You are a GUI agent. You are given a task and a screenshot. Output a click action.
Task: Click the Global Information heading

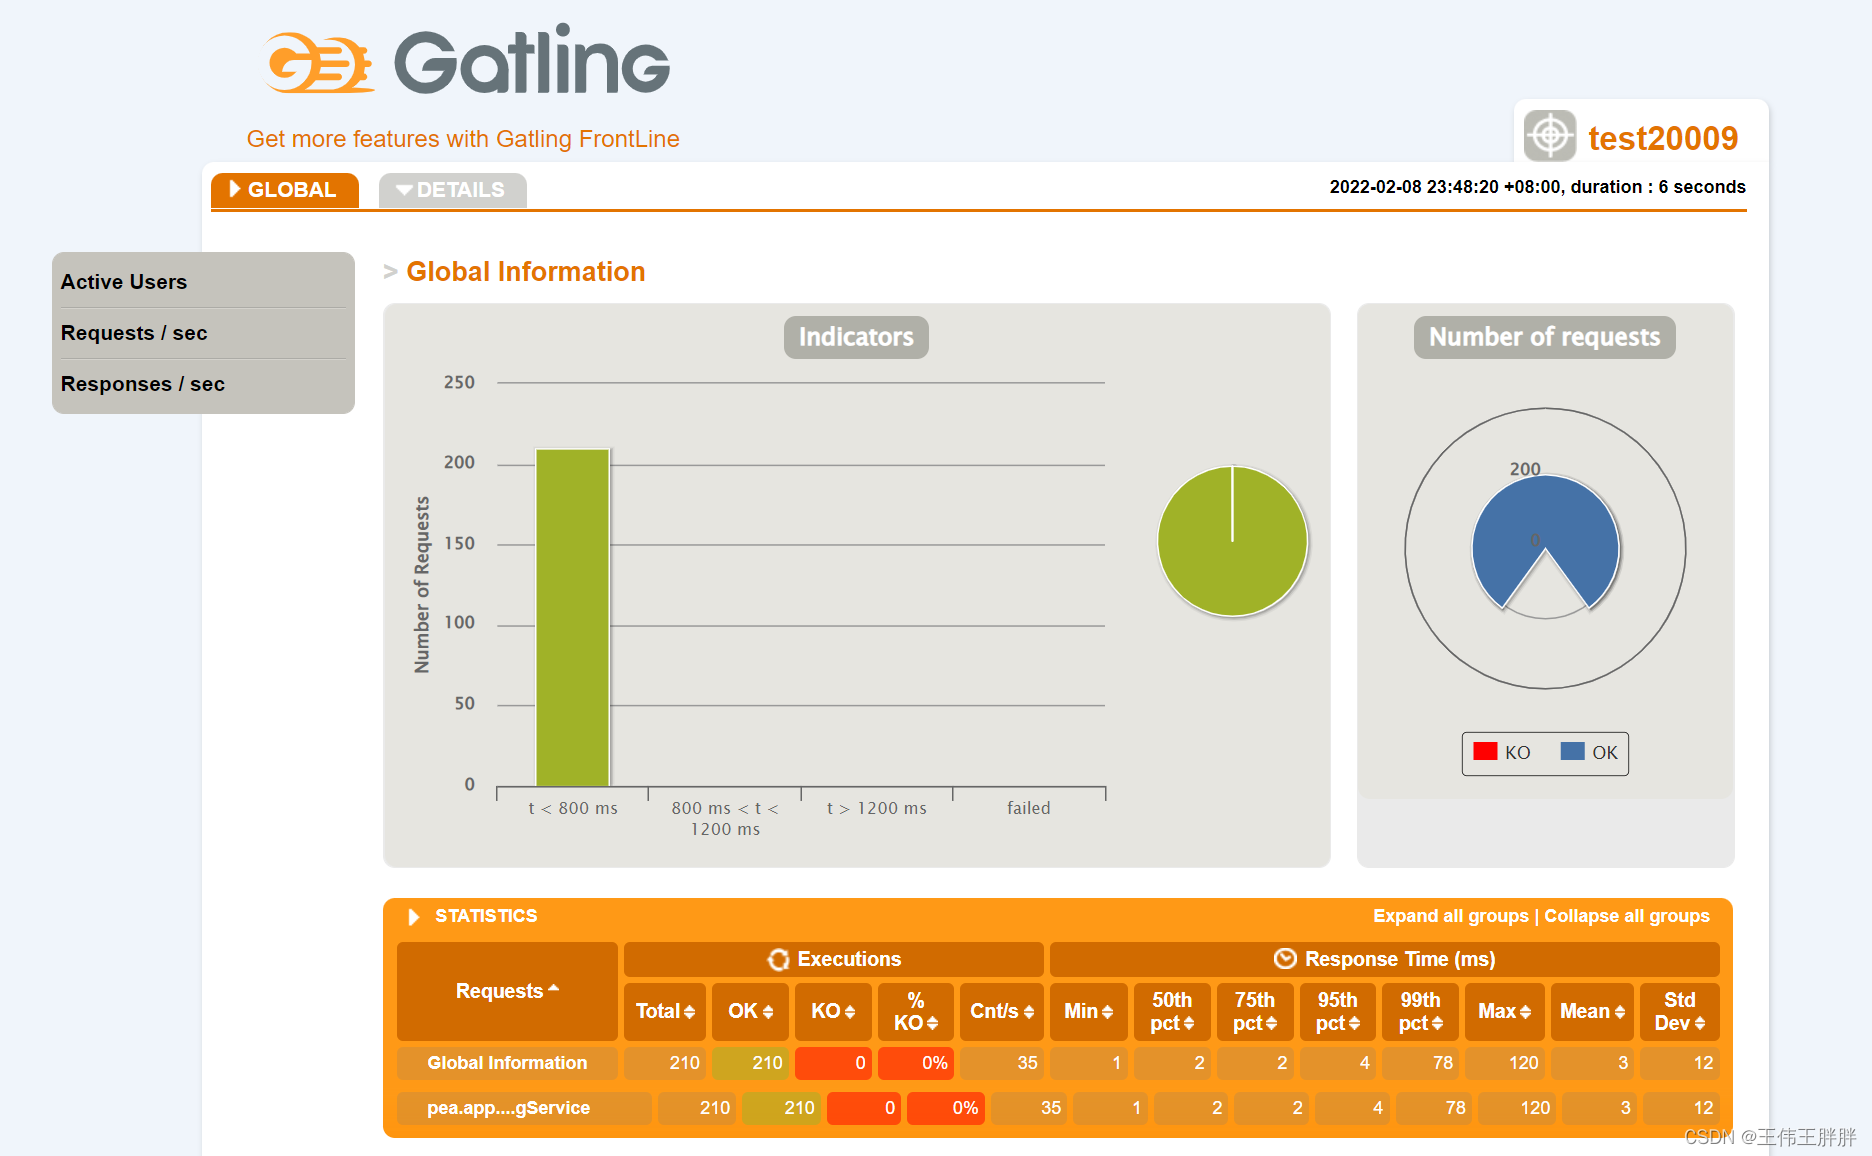tap(526, 272)
